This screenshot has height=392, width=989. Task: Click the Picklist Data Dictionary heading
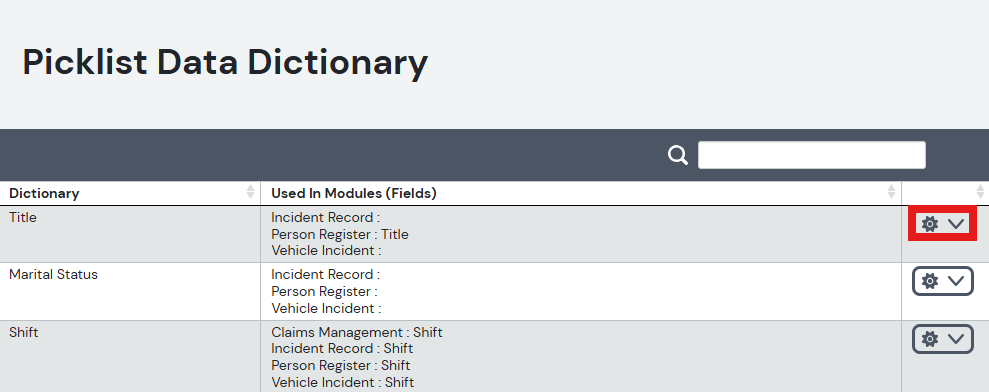coord(225,62)
